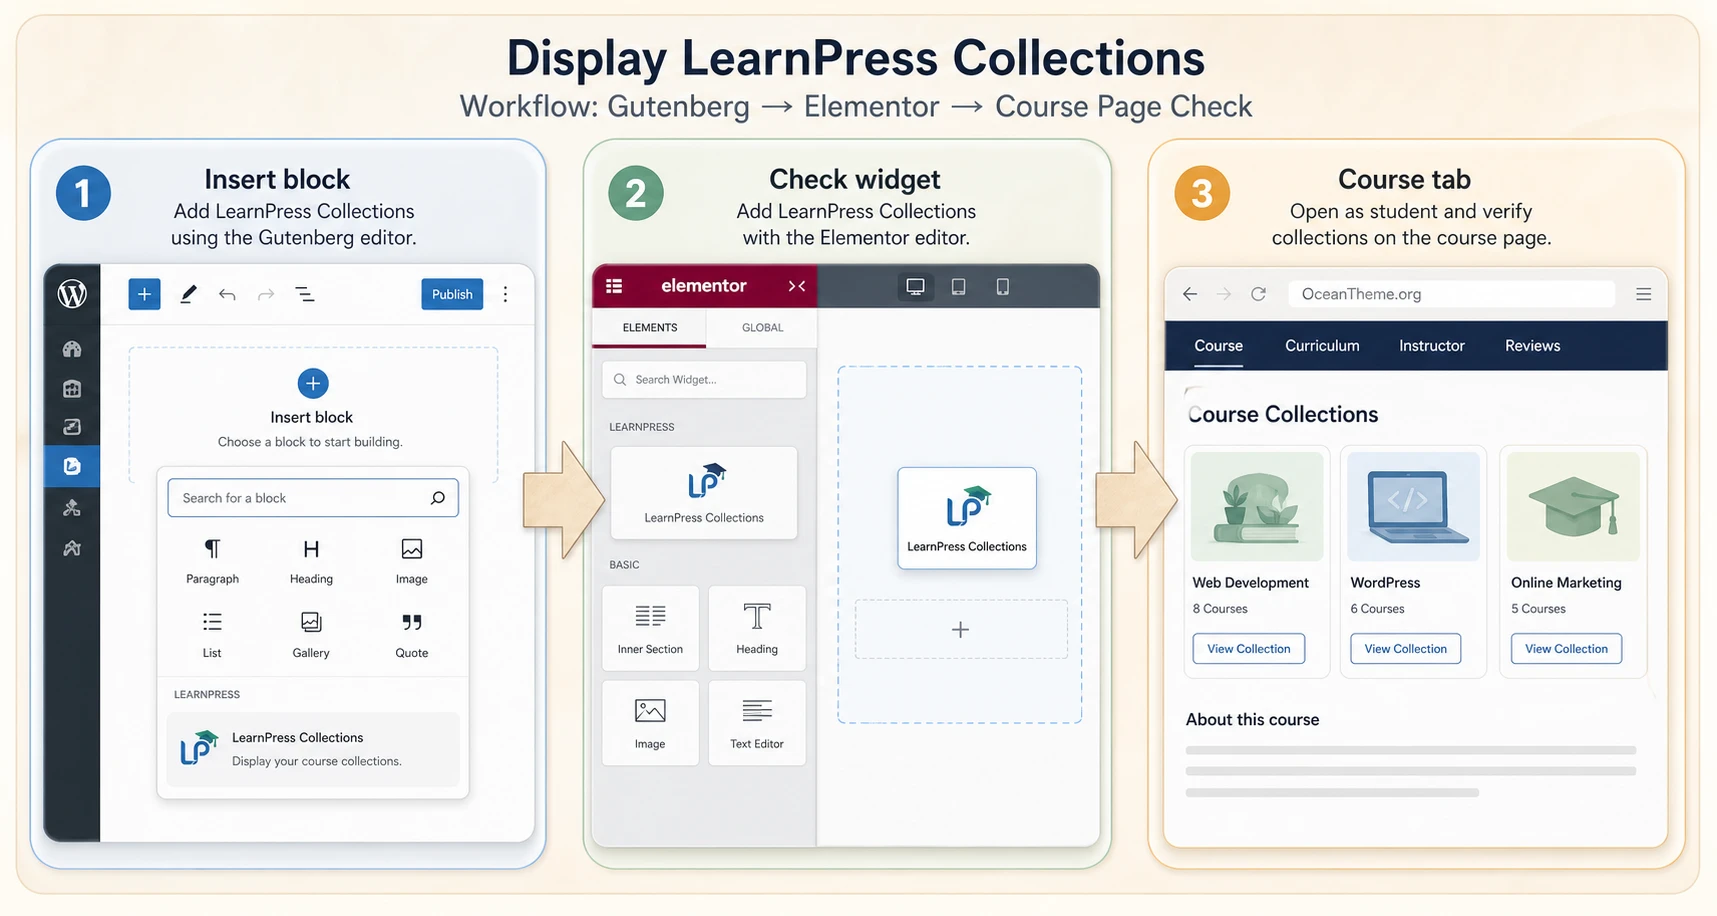
Task: Select the pencil edit tool in Gutenberg toolbar
Action: 188,294
